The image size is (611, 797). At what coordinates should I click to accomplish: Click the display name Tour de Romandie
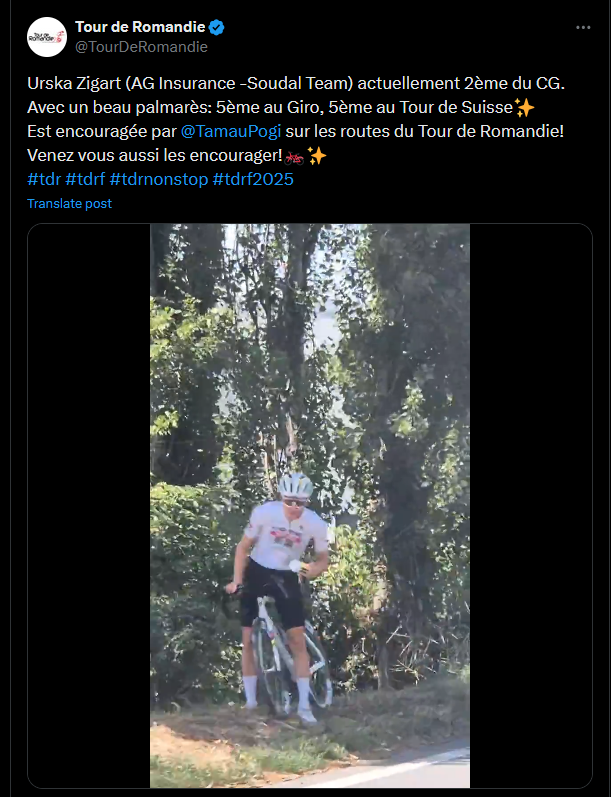[138, 27]
